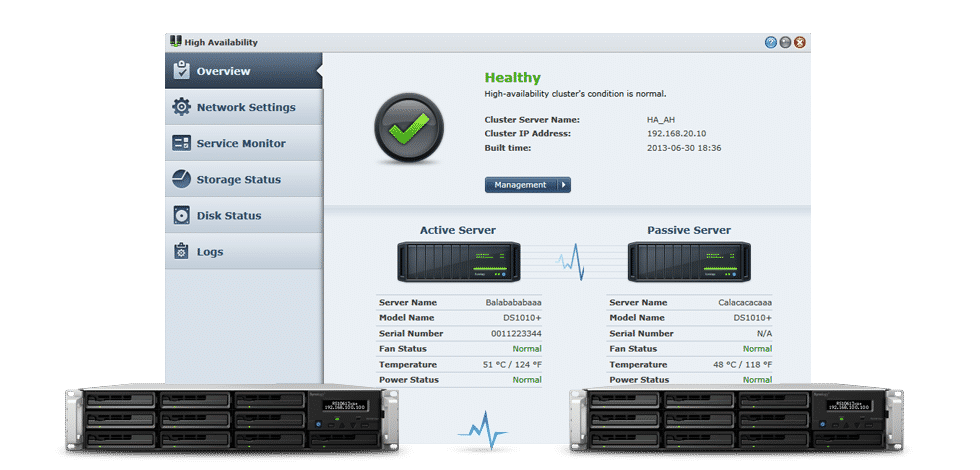Click the passive server Power Status Normal value
This screenshot has height=470, width=980.
(758, 379)
